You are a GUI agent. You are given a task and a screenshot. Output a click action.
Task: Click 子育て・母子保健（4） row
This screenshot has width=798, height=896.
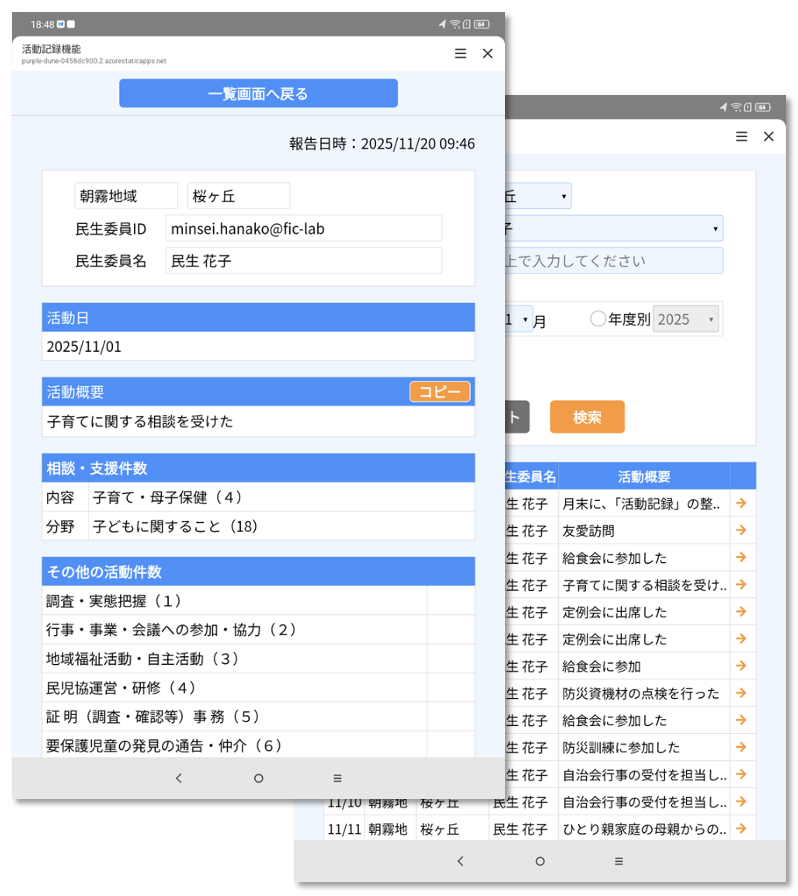(x=258, y=497)
